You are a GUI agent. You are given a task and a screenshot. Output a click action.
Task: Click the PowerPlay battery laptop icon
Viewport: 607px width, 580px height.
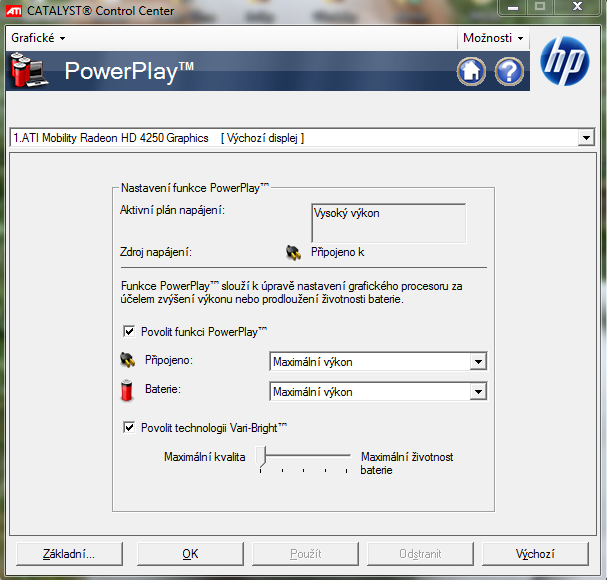(x=29, y=71)
